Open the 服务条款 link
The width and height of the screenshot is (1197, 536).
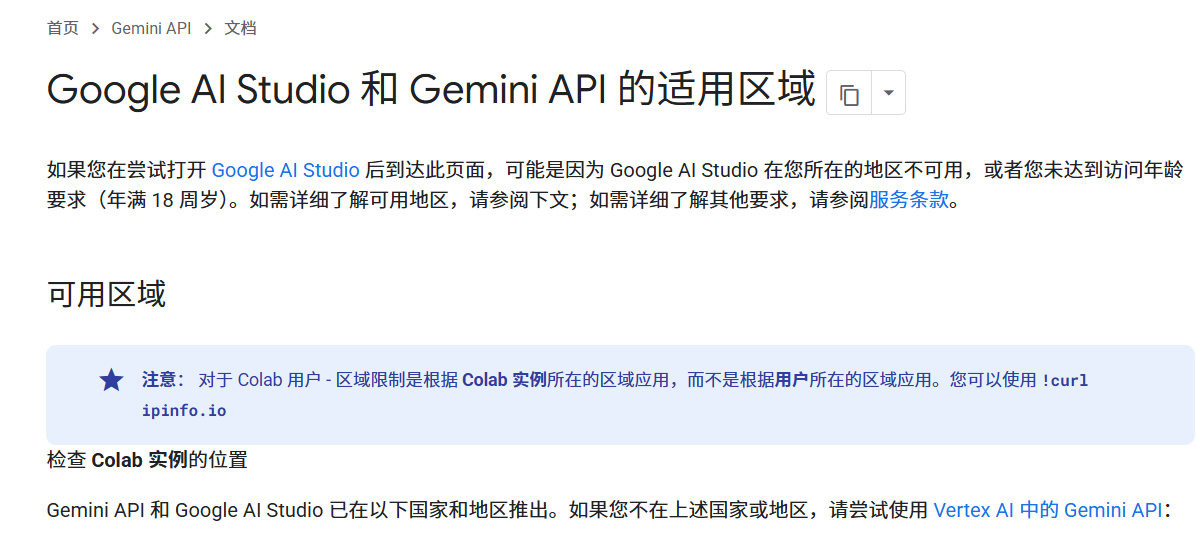[x=908, y=199]
